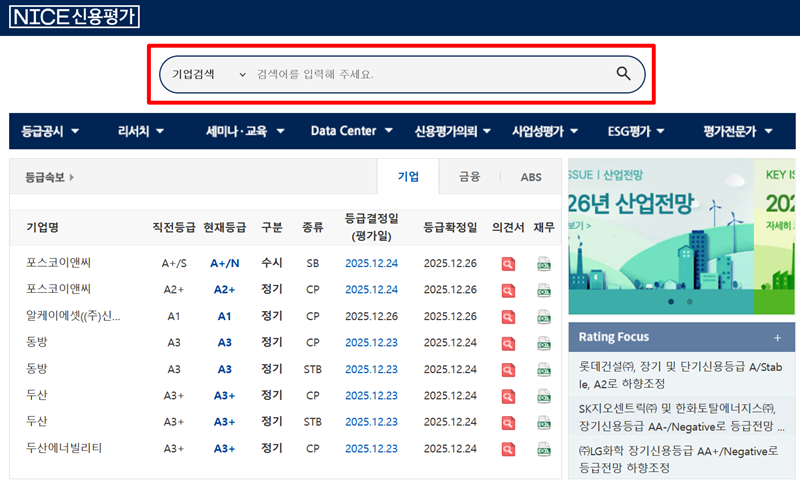Switch to the 금융 tab
Viewport: 800px width, 484px height.
click(469, 176)
